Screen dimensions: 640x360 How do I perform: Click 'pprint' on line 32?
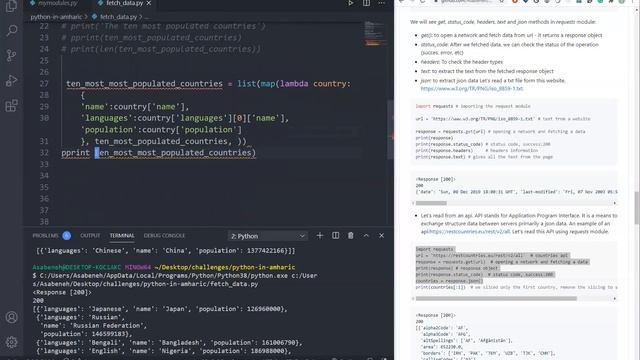(76, 153)
